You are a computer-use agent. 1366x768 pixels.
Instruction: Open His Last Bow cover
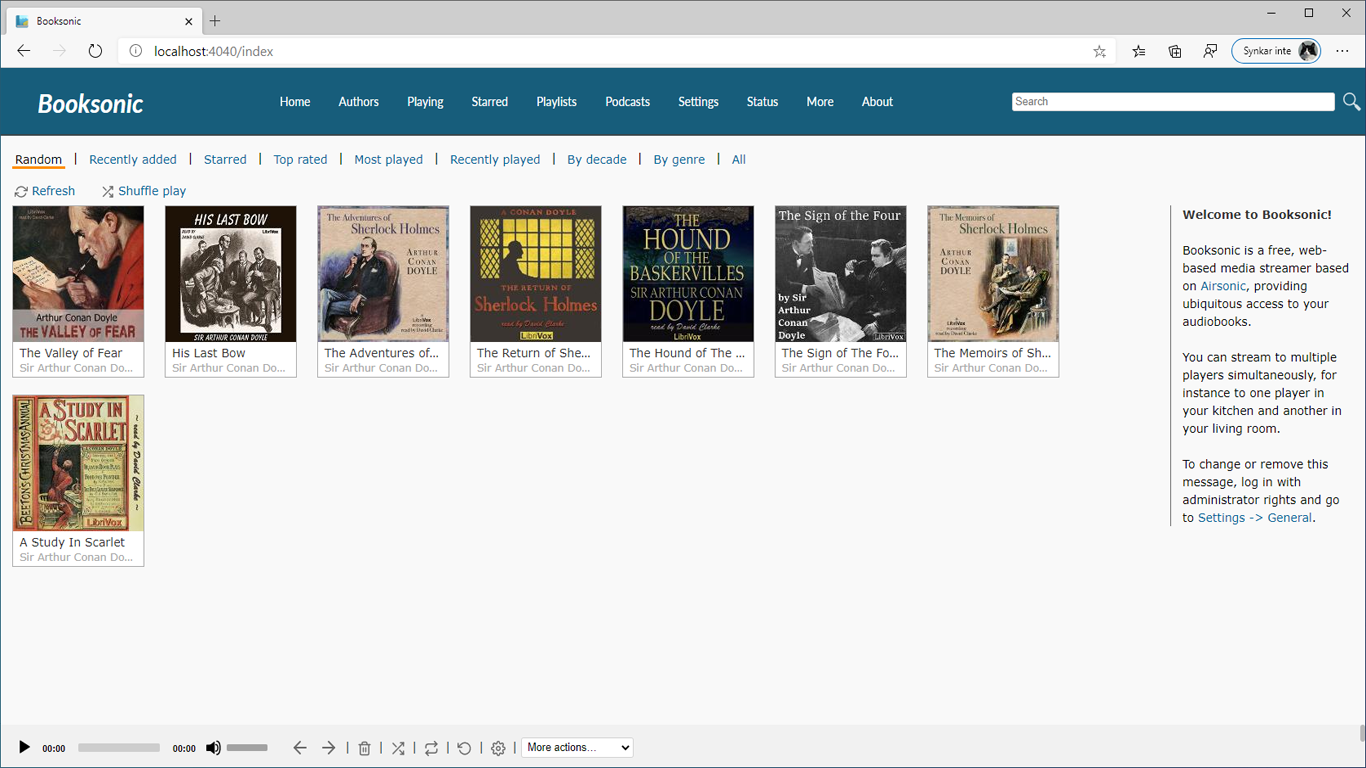231,274
